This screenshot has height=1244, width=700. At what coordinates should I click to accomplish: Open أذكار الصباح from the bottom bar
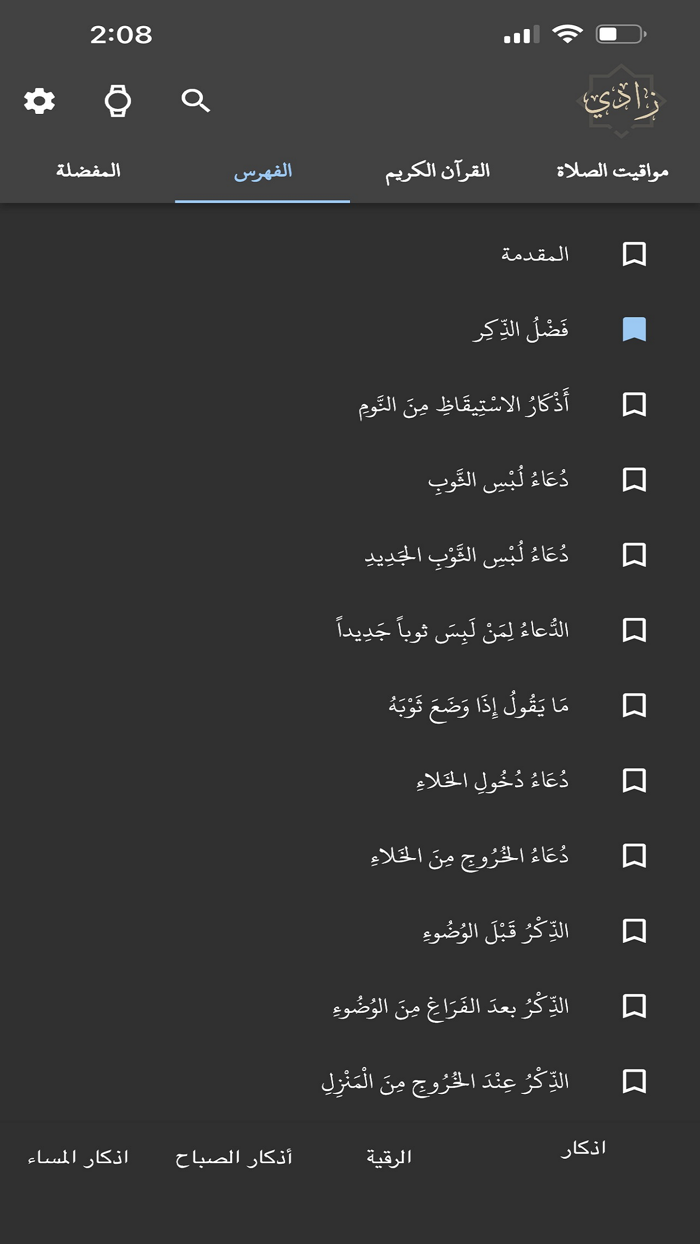(x=233, y=1156)
